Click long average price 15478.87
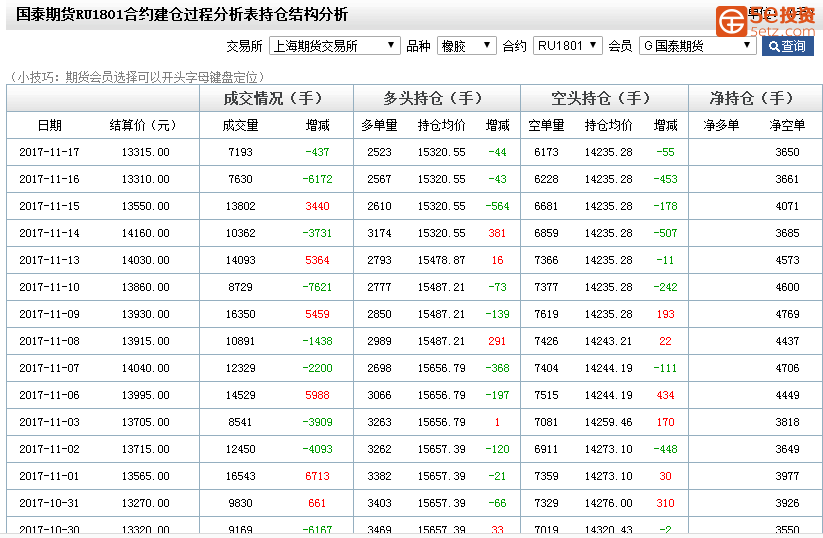This screenshot has height=538, width=823. point(441,260)
